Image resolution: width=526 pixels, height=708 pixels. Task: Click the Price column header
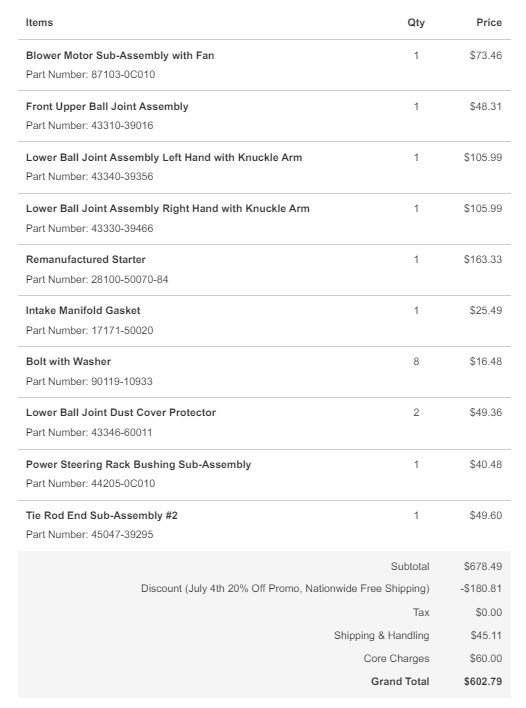(x=489, y=23)
